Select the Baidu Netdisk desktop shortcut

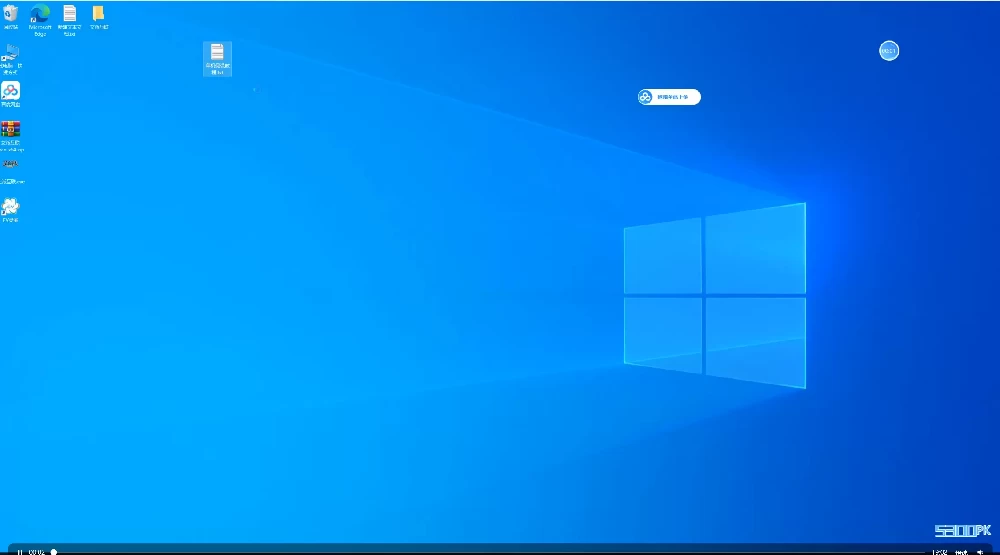(10, 94)
